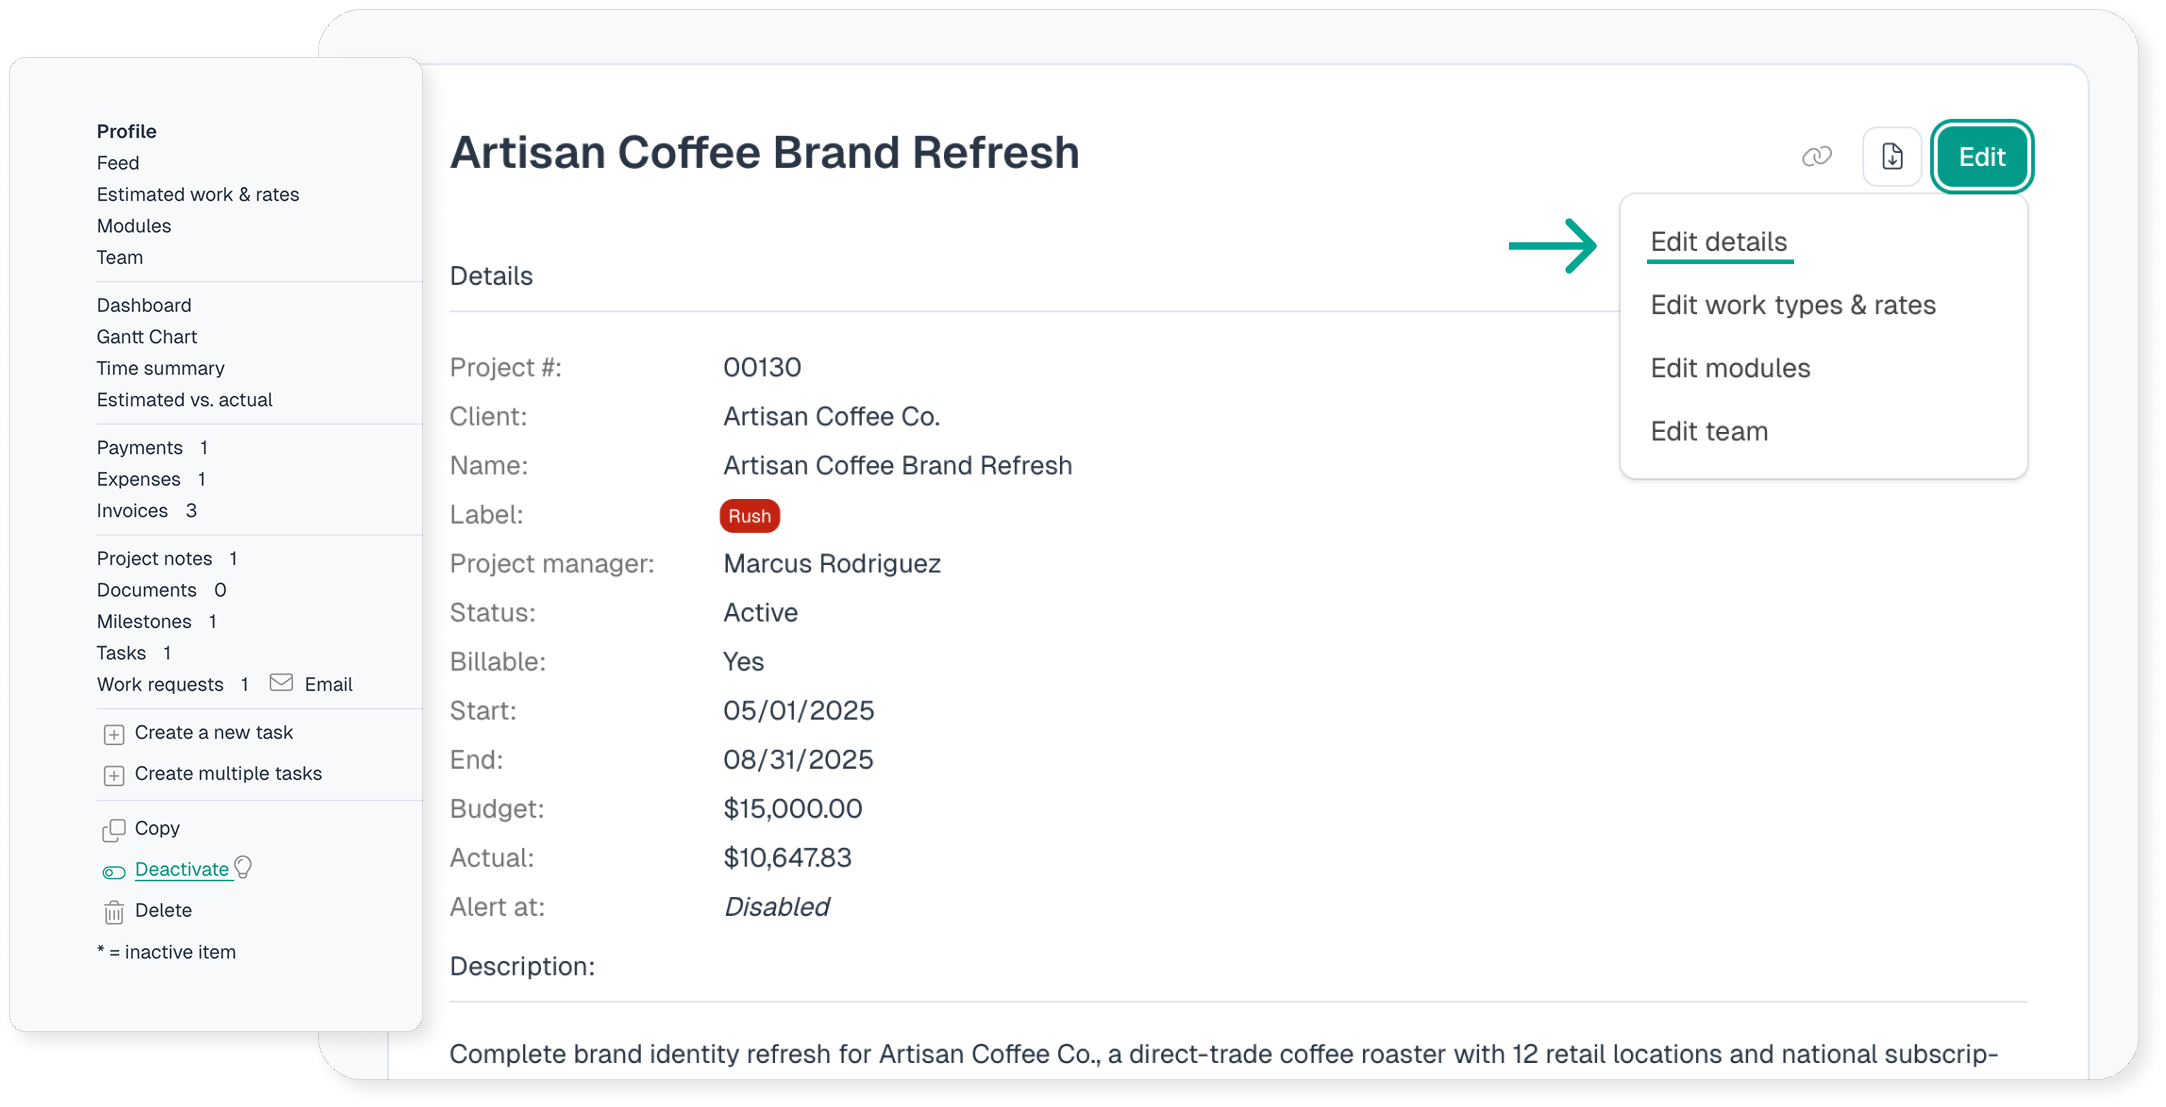The width and height of the screenshot is (2166, 1107).
Task: Open the Milestones sidebar link
Action: tap(144, 622)
